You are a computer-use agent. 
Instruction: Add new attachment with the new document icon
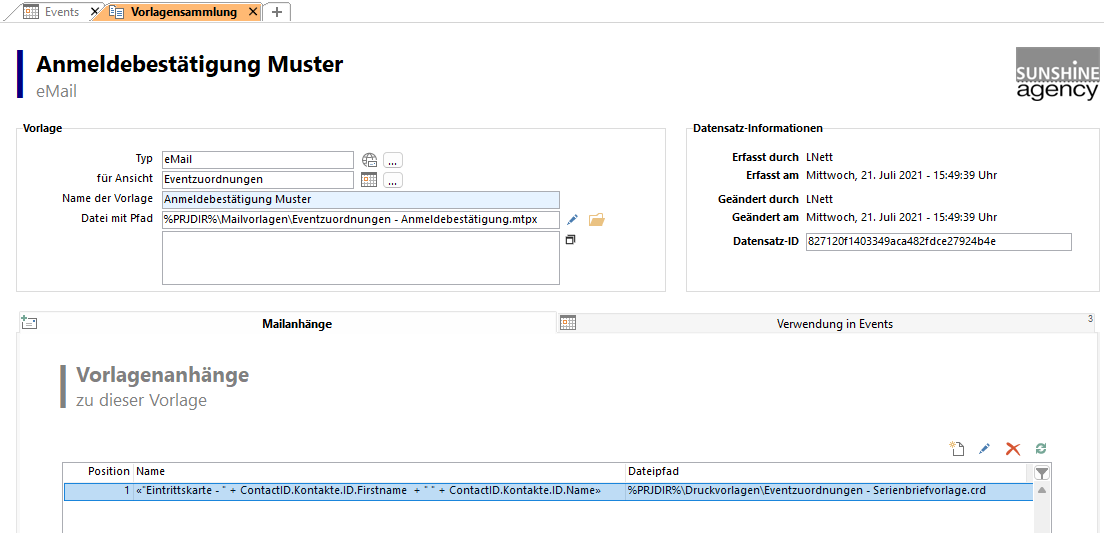tap(957, 449)
